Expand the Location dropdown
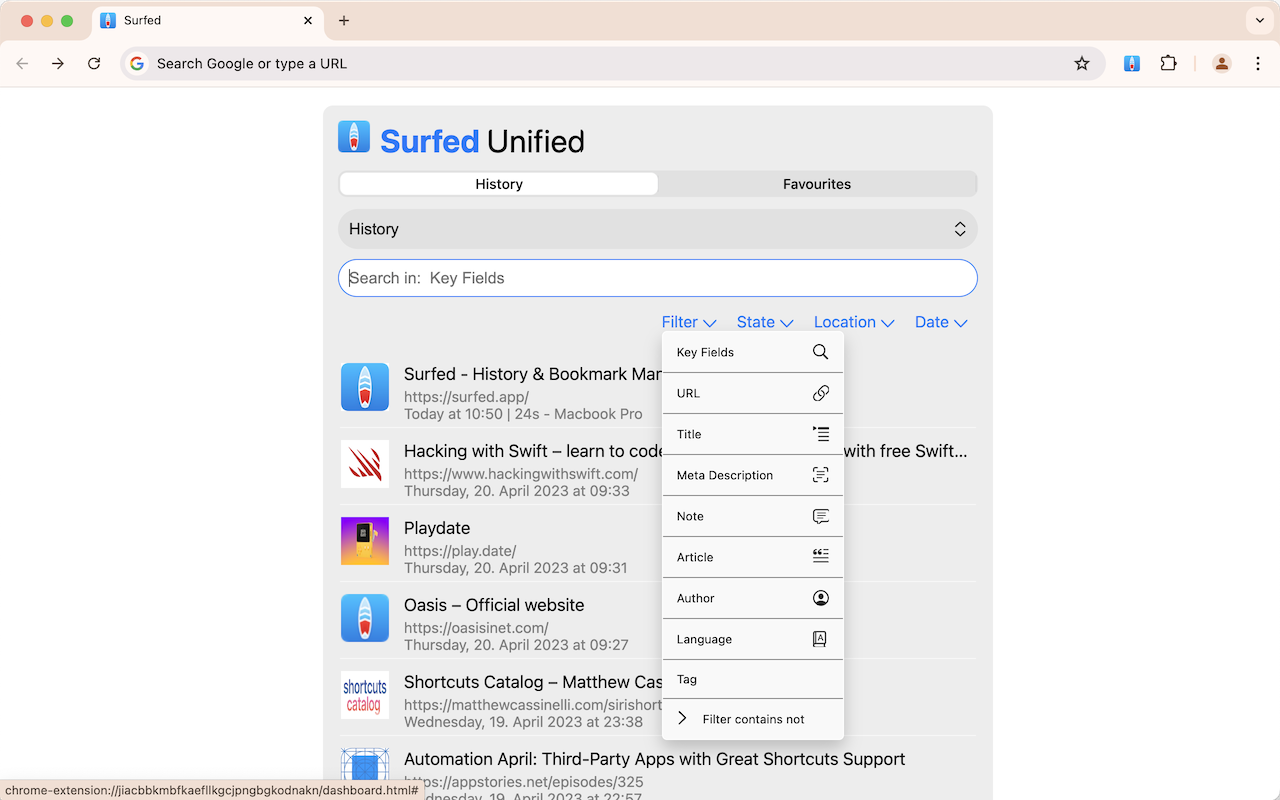This screenshot has height=800, width=1280. 853,322
